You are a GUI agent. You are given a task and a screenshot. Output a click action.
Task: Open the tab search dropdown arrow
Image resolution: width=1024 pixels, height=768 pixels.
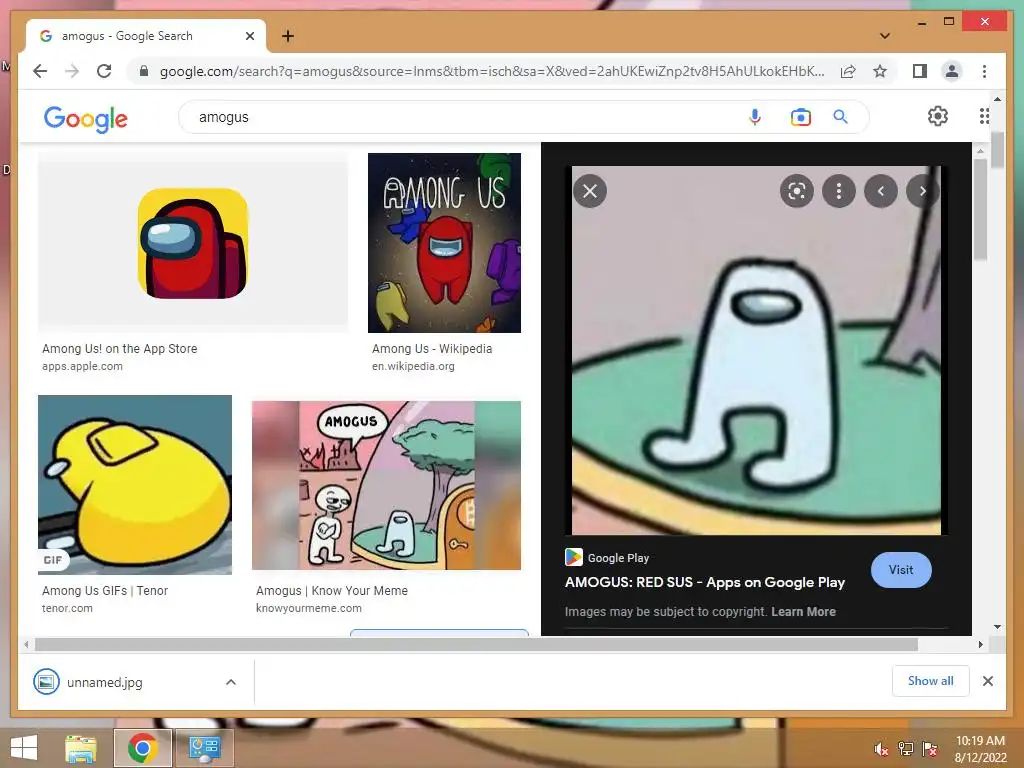885,36
